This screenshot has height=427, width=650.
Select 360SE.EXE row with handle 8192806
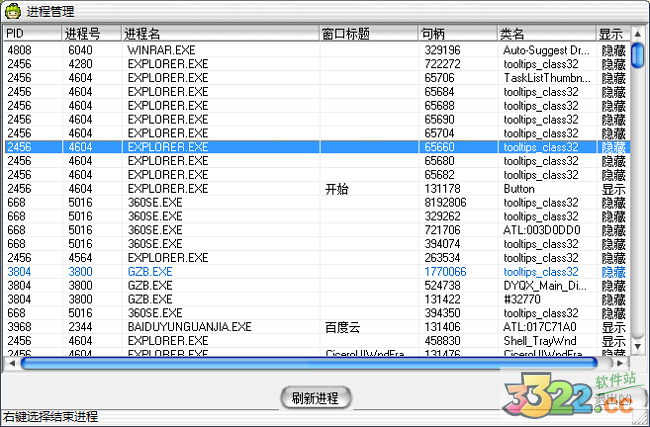(x=317, y=203)
